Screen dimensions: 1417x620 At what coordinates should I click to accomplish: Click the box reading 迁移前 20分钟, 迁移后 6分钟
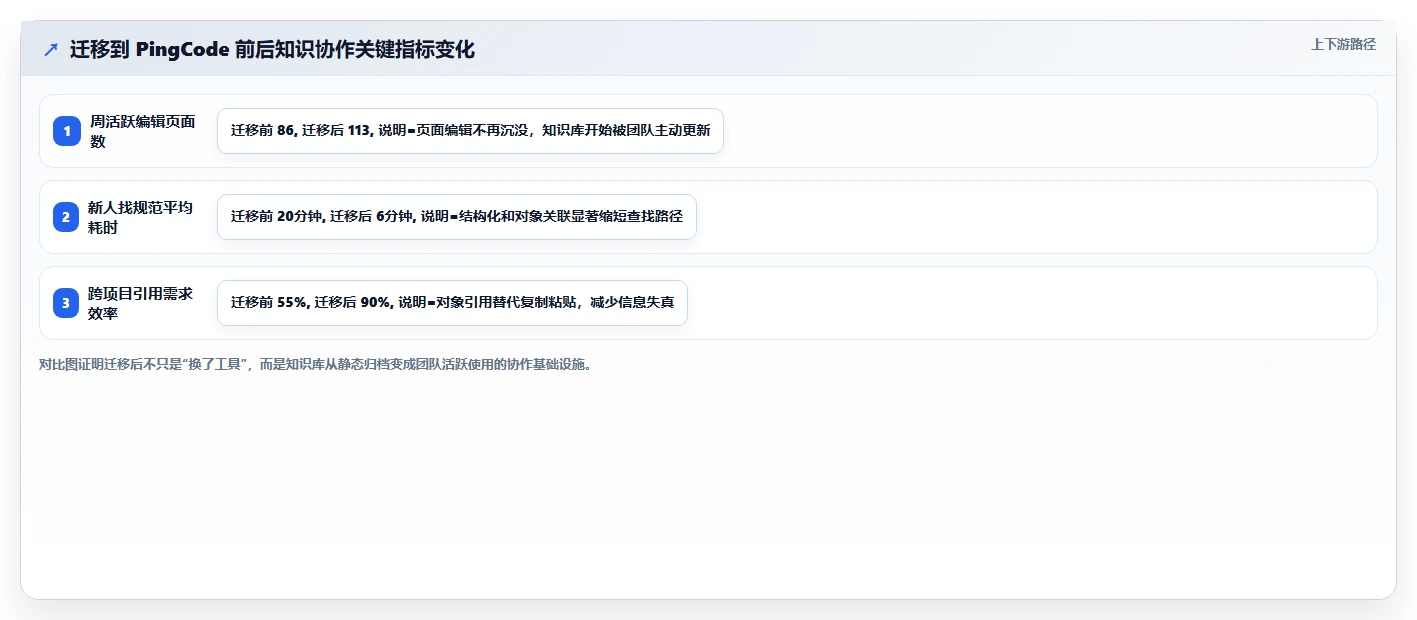(x=456, y=217)
